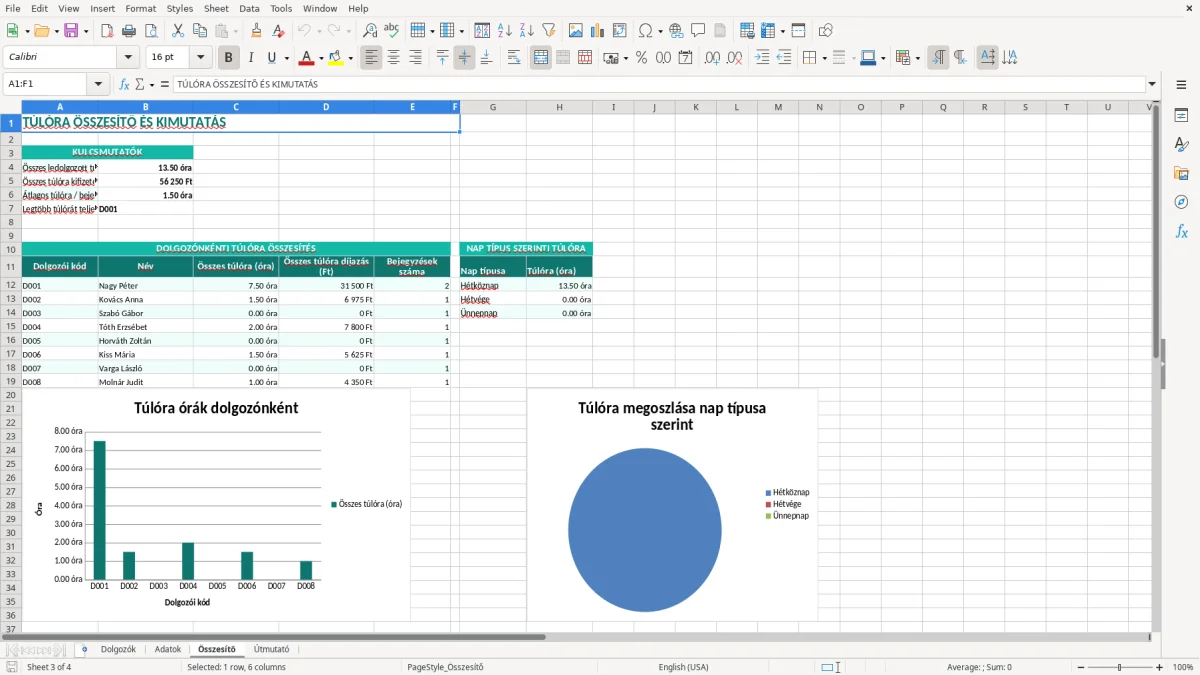The height and width of the screenshot is (675, 1200).
Task: Cut selection with scissors icon
Action: pos(178,31)
